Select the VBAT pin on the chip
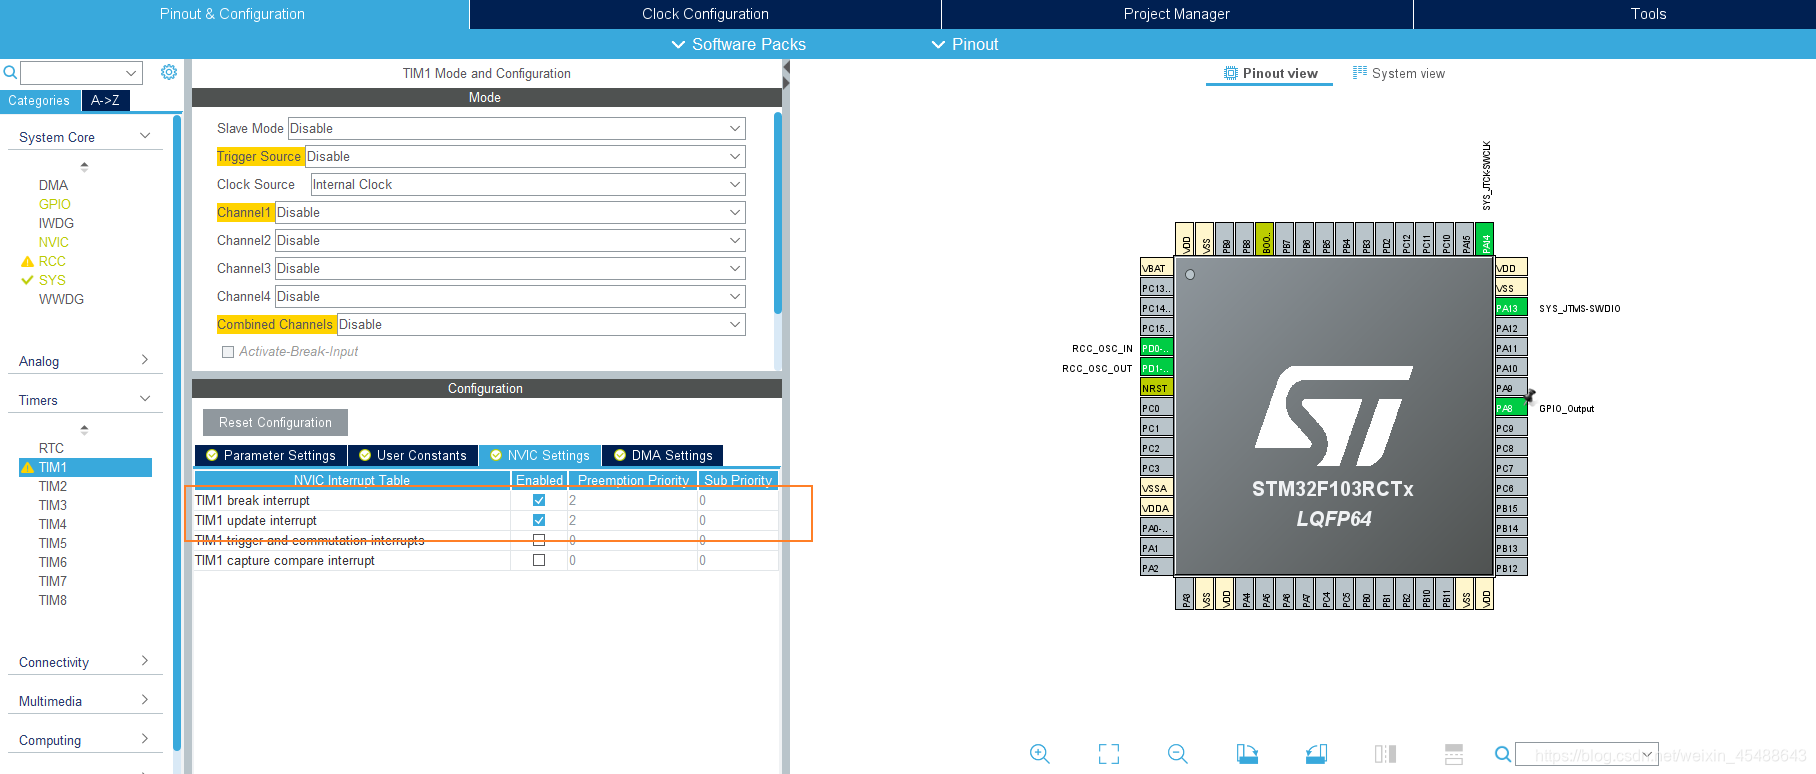 [1156, 268]
